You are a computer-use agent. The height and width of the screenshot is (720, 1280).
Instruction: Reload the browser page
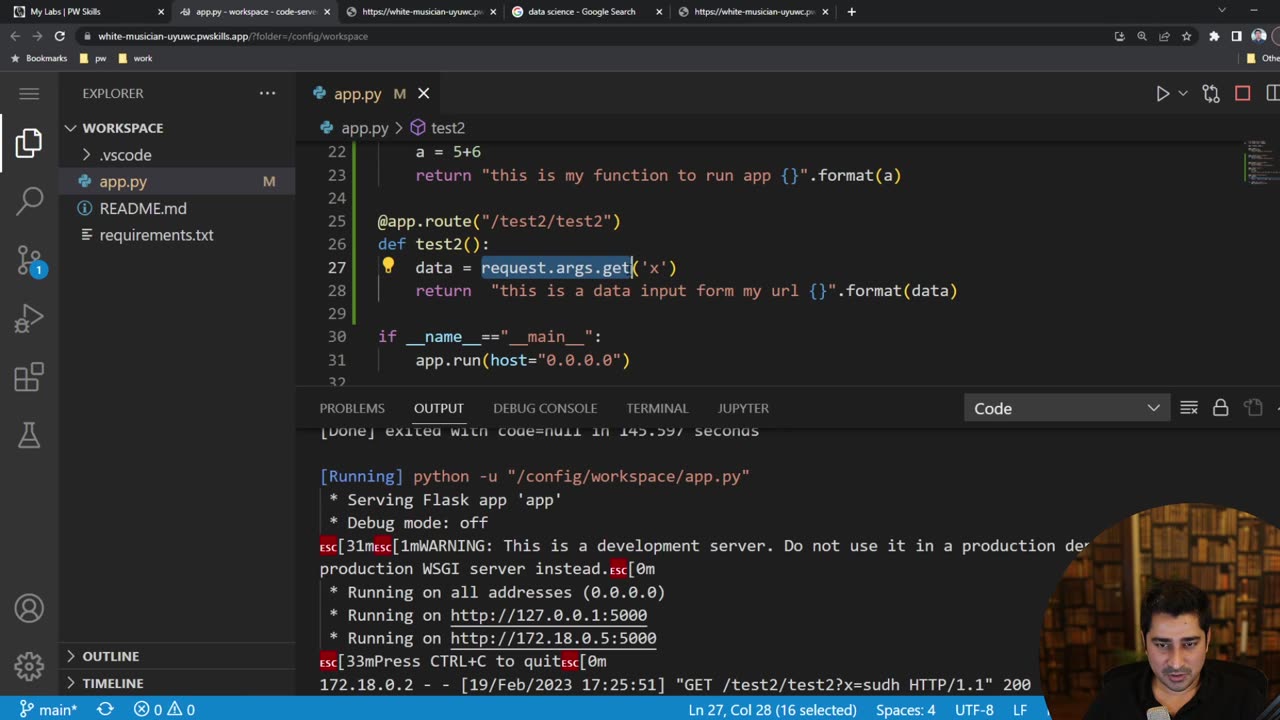(x=59, y=36)
